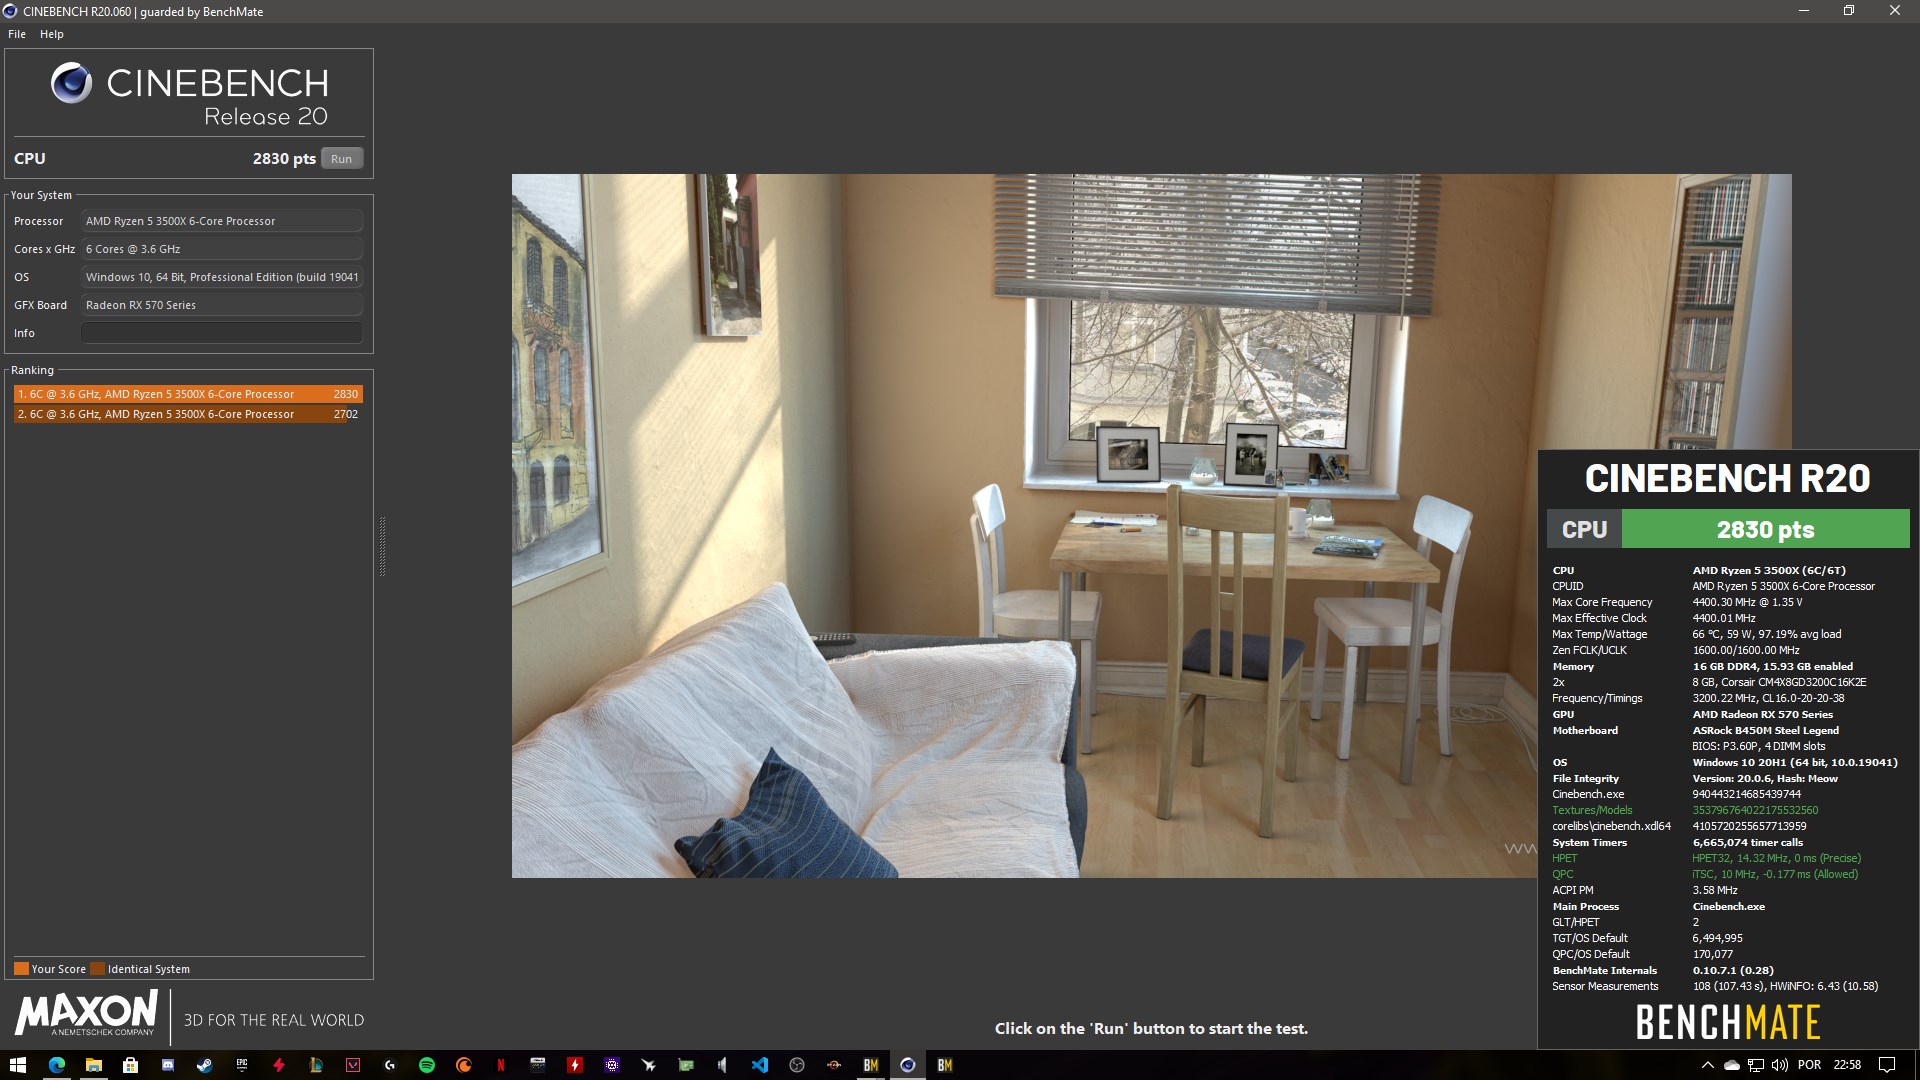This screenshot has width=1920, height=1080.
Task: Select ranking entry 1 with score 2830
Action: click(x=188, y=394)
